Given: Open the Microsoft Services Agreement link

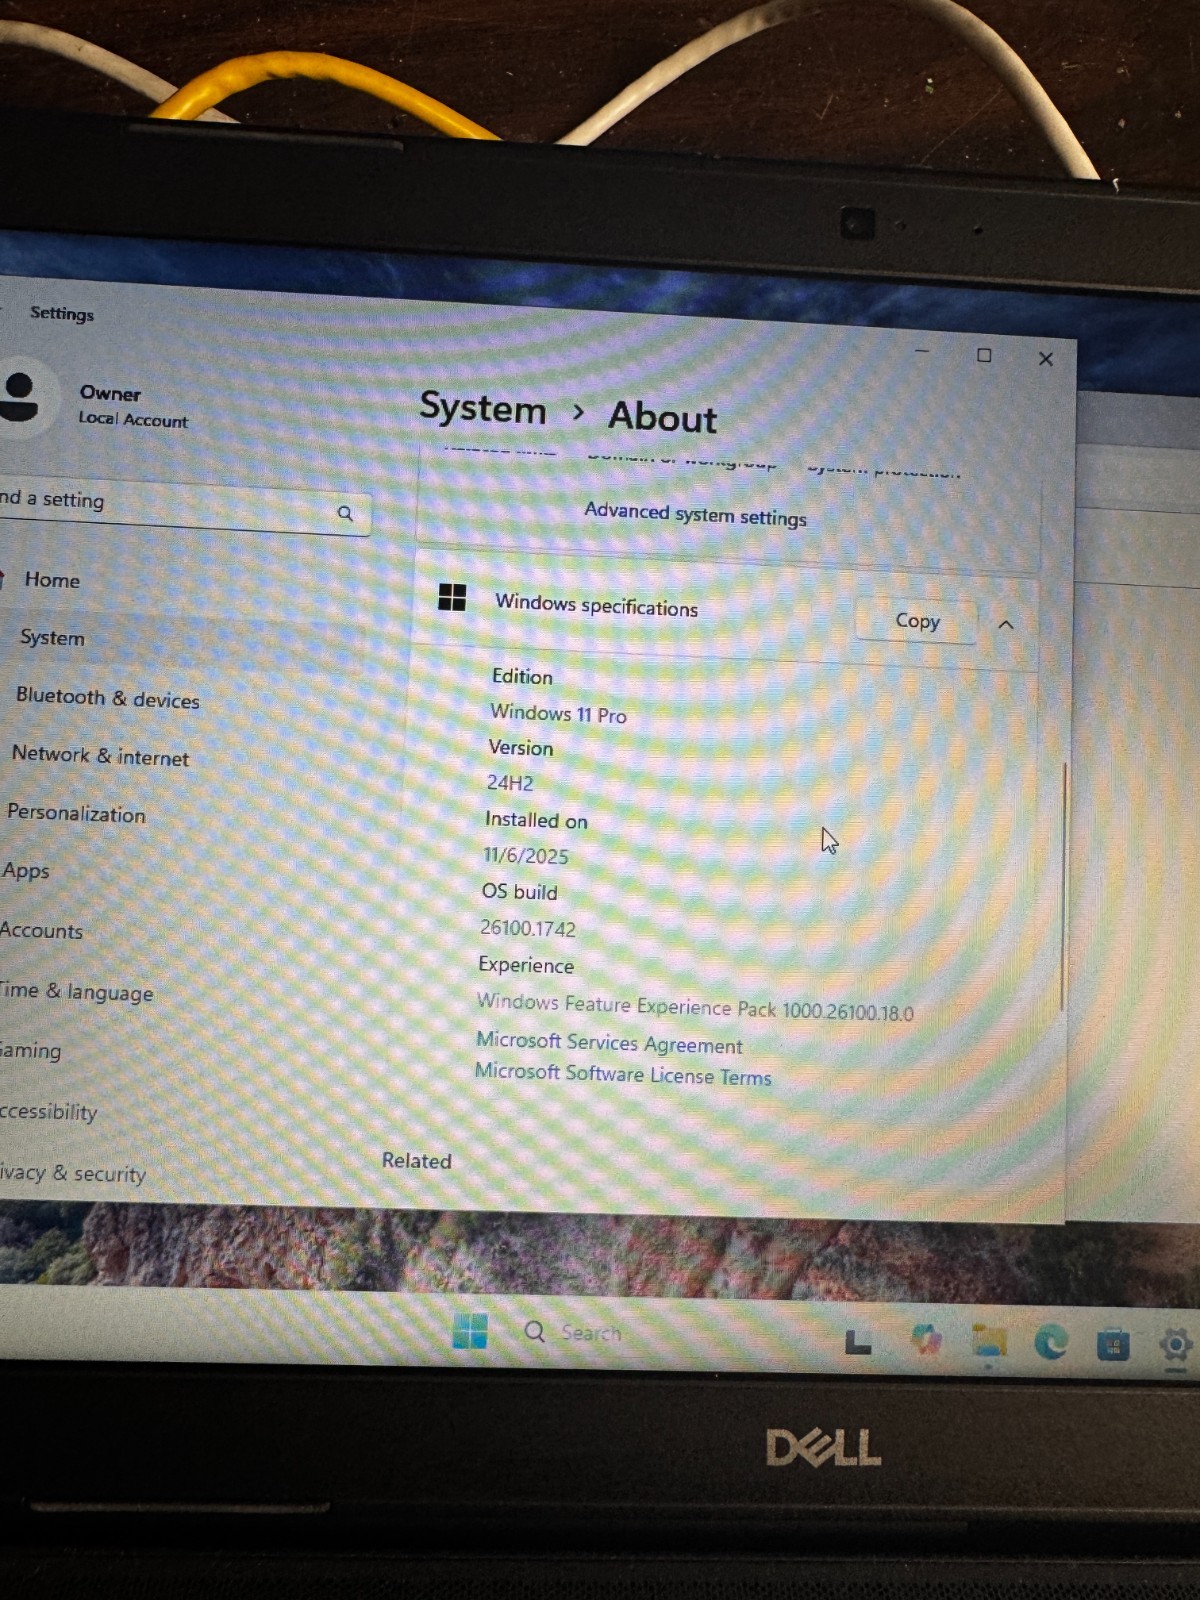Looking at the screenshot, I should 609,1043.
